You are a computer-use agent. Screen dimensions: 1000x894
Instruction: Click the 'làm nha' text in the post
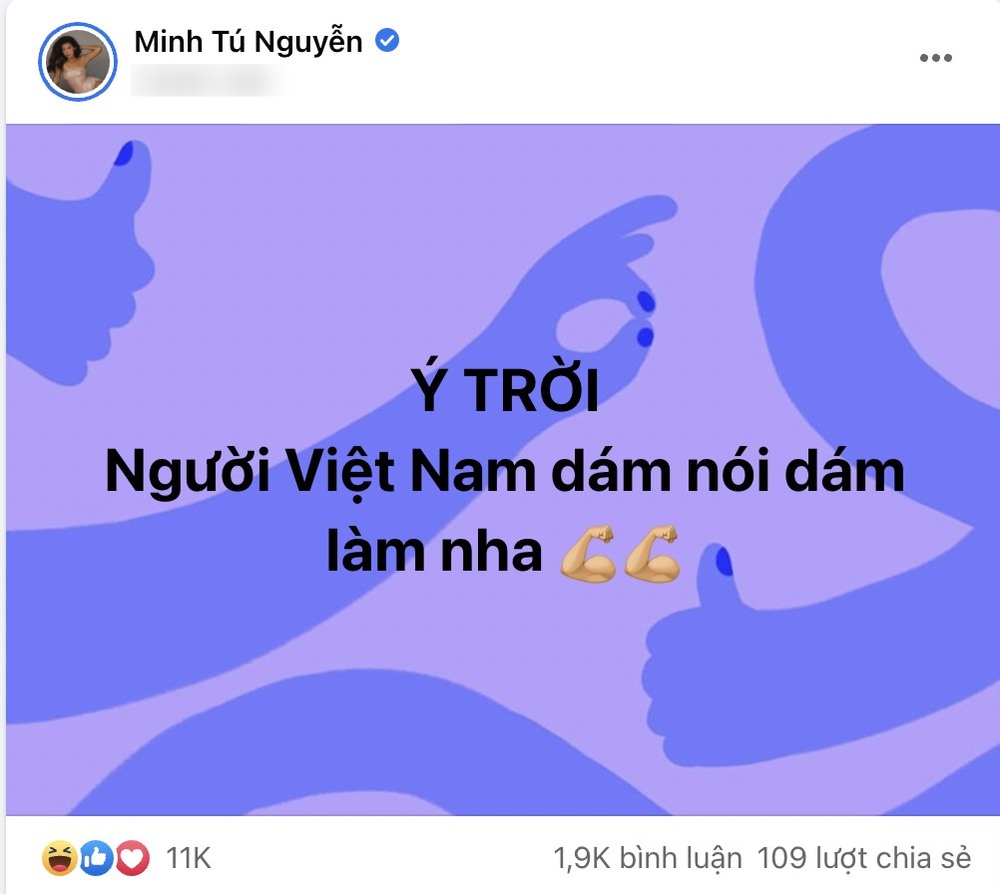pos(434,552)
